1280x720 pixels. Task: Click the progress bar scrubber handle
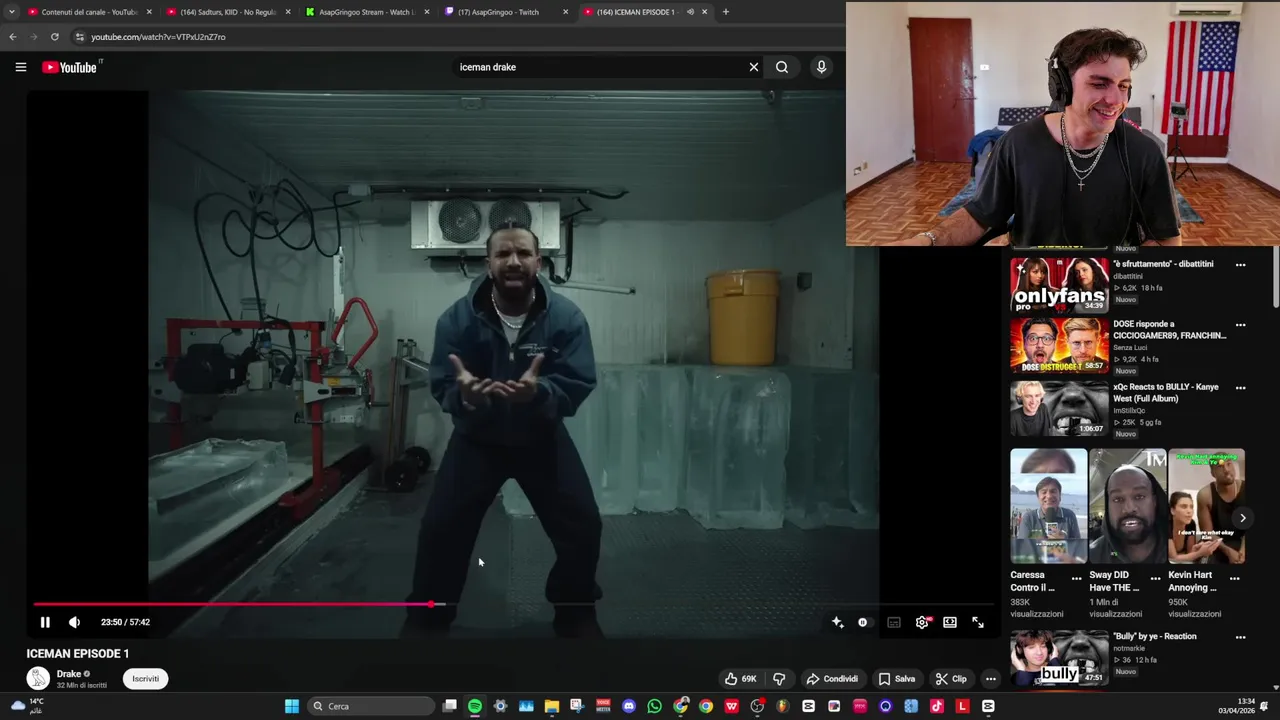click(x=432, y=604)
